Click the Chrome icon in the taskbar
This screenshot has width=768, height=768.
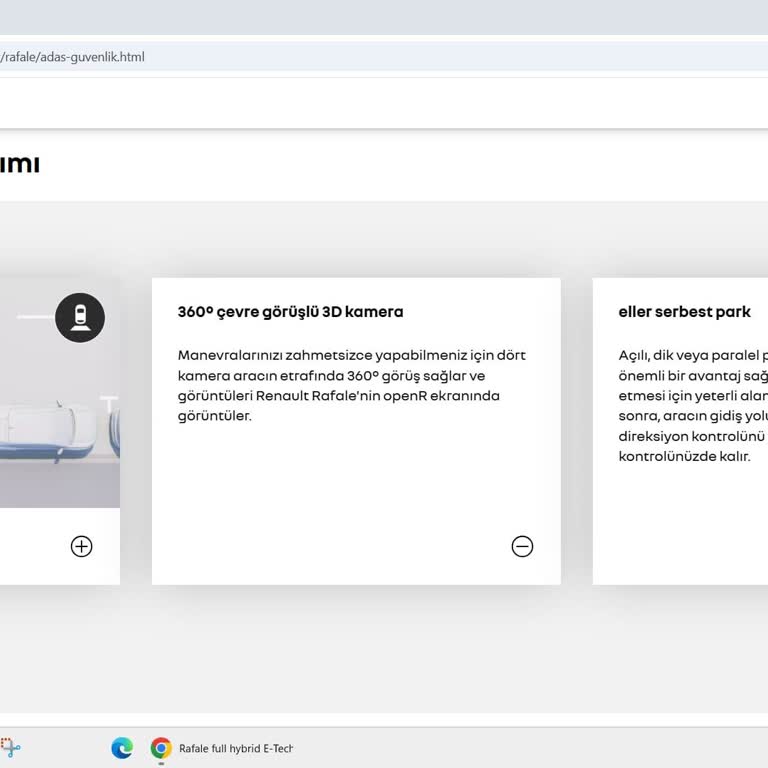pos(161,748)
